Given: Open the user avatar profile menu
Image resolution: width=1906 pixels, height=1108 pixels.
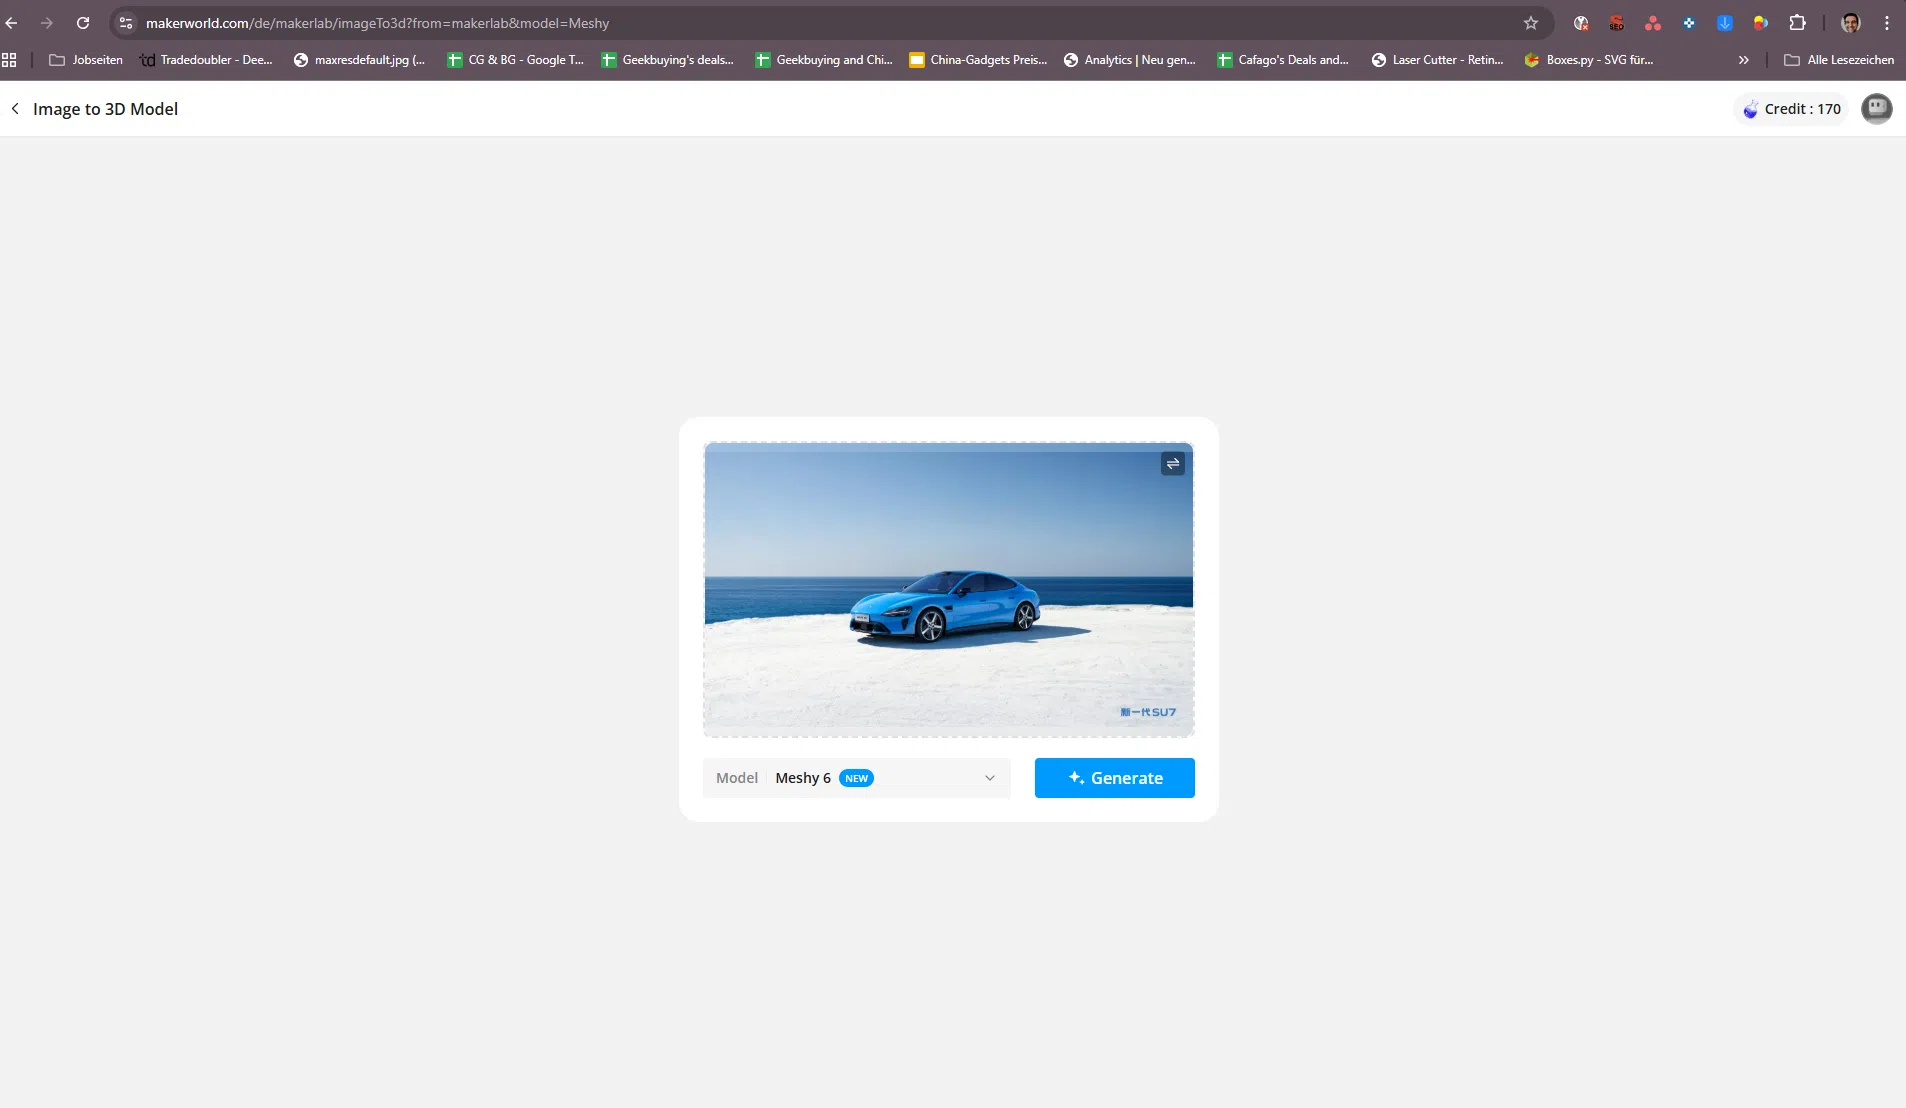Looking at the screenshot, I should (1876, 109).
